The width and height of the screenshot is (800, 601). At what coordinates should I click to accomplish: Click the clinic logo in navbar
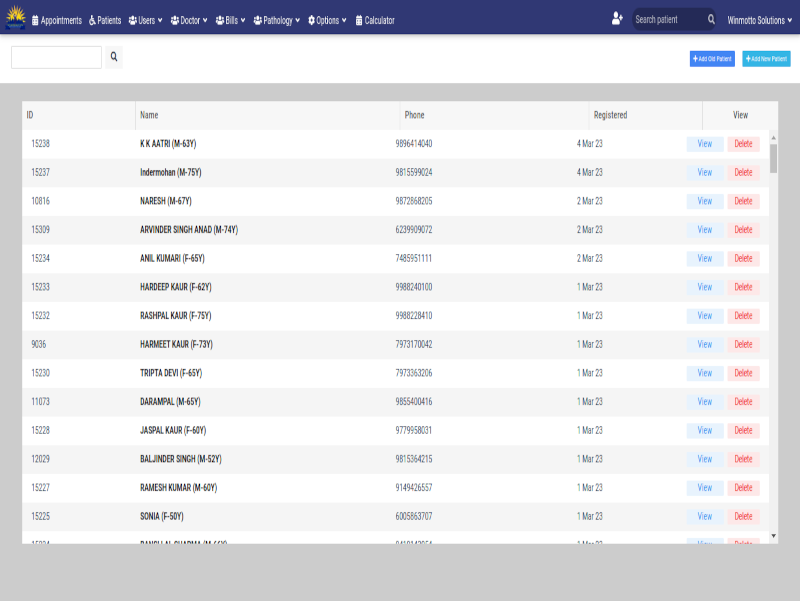(15, 19)
